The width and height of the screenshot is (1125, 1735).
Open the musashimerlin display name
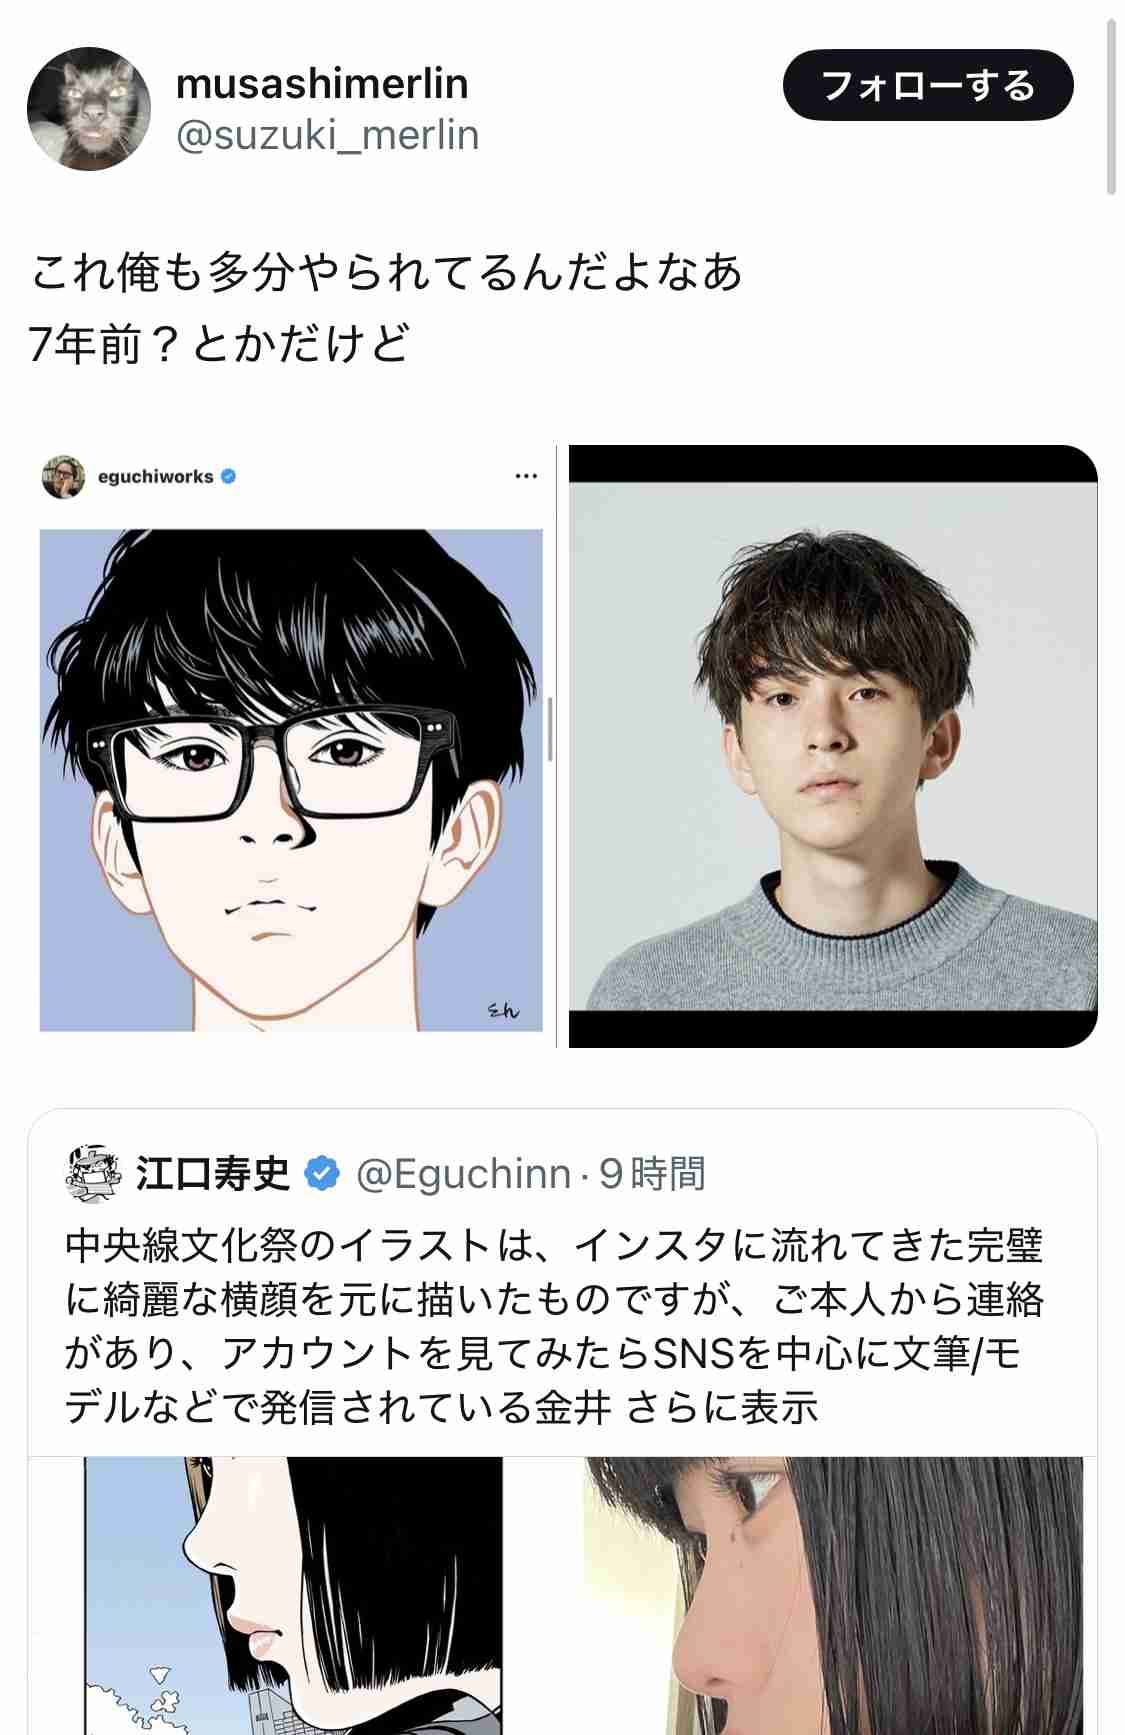(x=322, y=83)
